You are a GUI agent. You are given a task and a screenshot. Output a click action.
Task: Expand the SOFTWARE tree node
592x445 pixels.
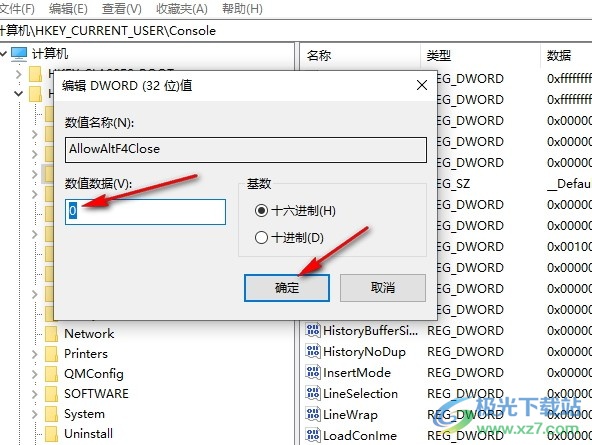35,394
